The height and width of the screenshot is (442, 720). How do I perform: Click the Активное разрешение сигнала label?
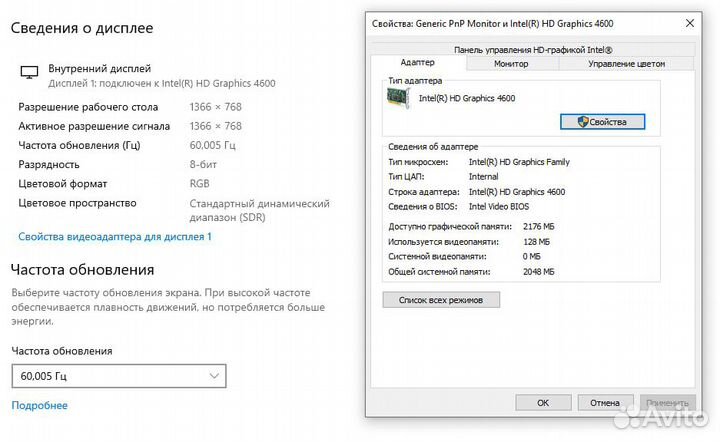(94, 126)
